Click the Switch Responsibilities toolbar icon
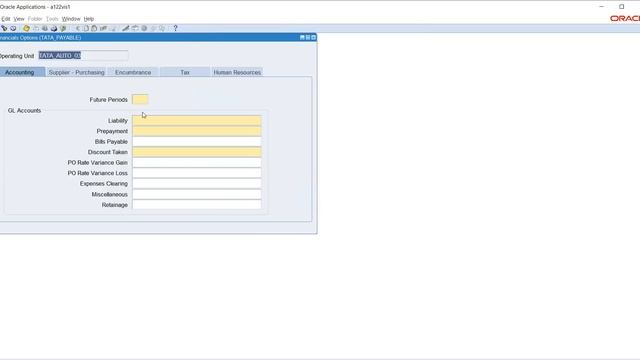Image resolution: width=640 pixels, height=360 pixels. pyautogui.click(x=44, y=28)
